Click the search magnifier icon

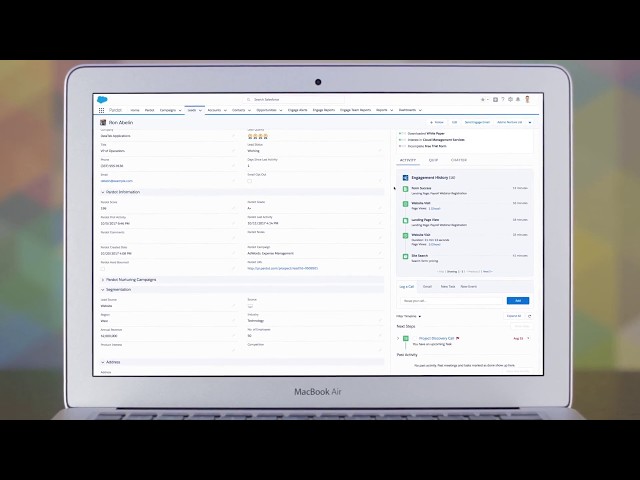[x=249, y=100]
